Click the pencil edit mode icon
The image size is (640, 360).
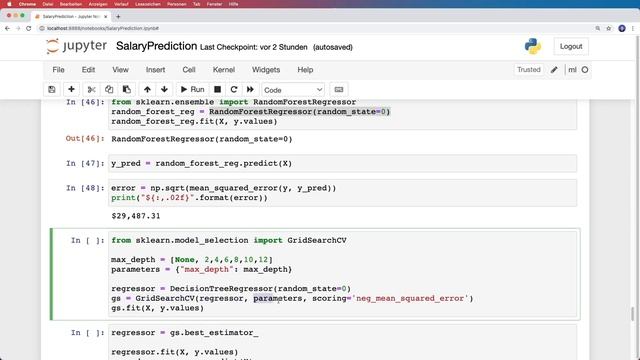pyautogui.click(x=554, y=70)
